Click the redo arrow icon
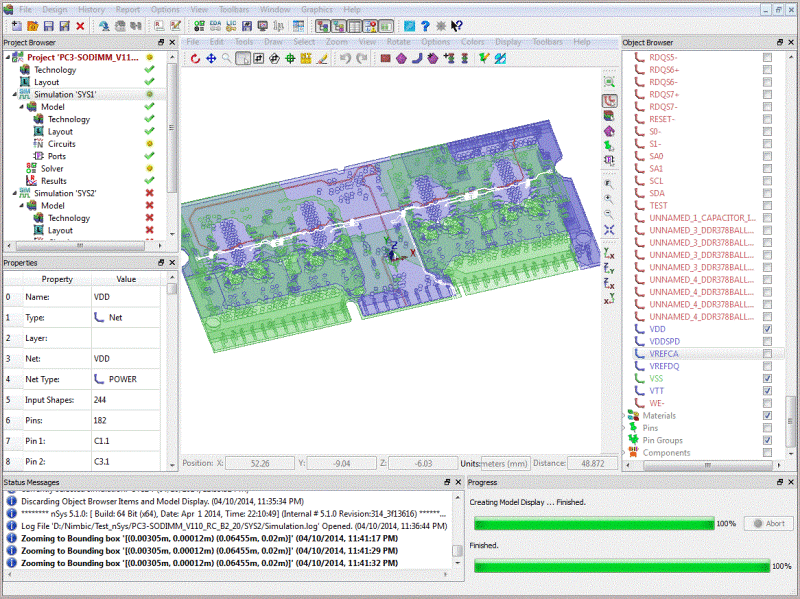Image resolution: width=800 pixels, height=599 pixels. tap(362, 59)
